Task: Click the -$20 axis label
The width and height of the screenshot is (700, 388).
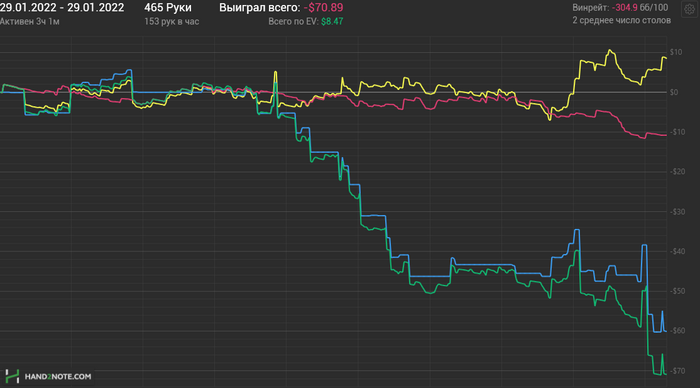Action: coord(677,171)
